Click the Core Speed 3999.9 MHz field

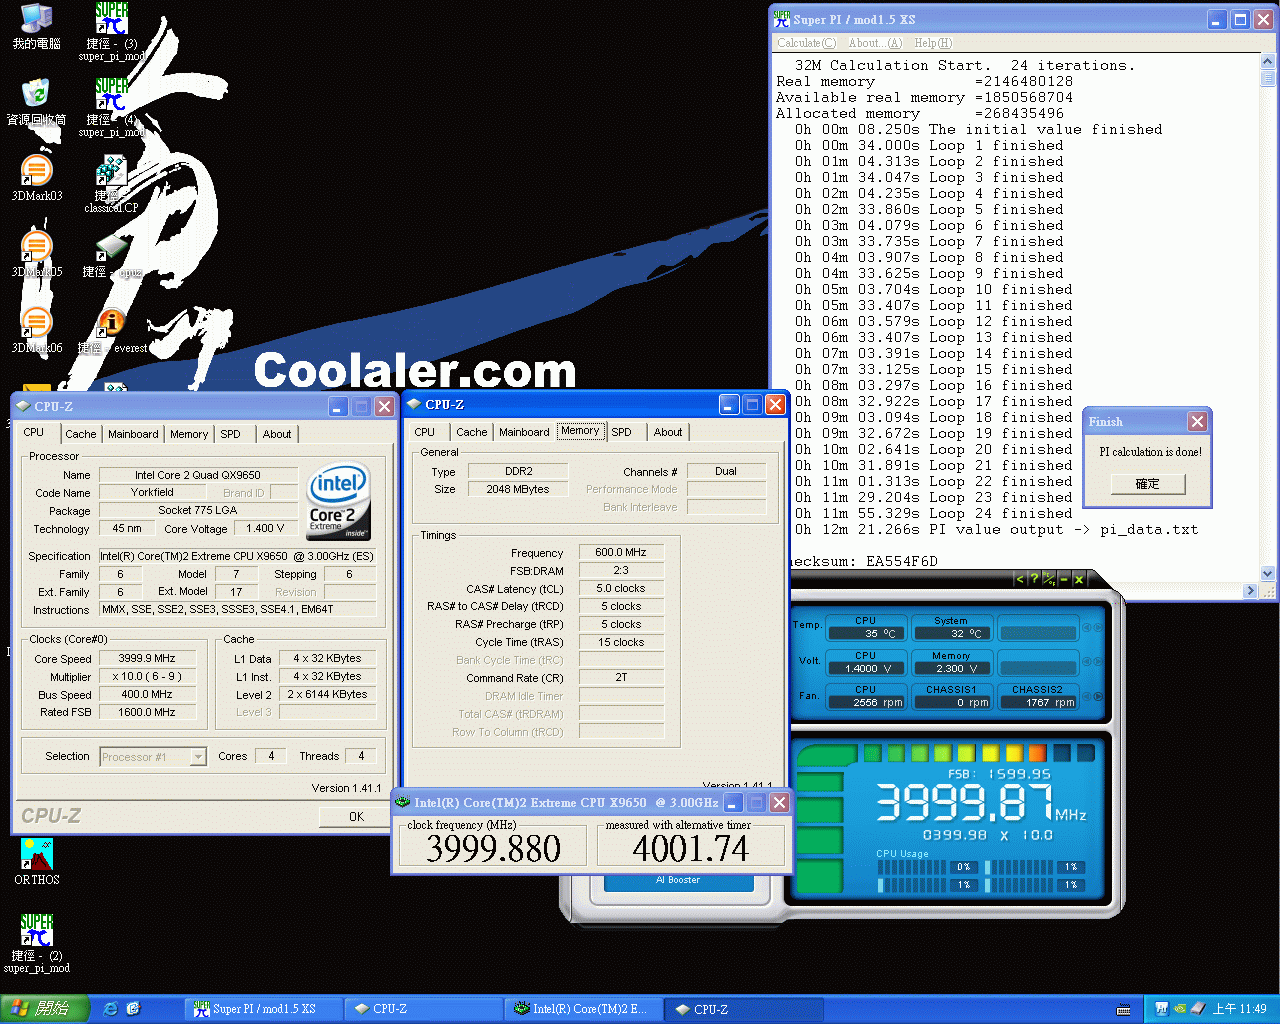pyautogui.click(x=147, y=659)
